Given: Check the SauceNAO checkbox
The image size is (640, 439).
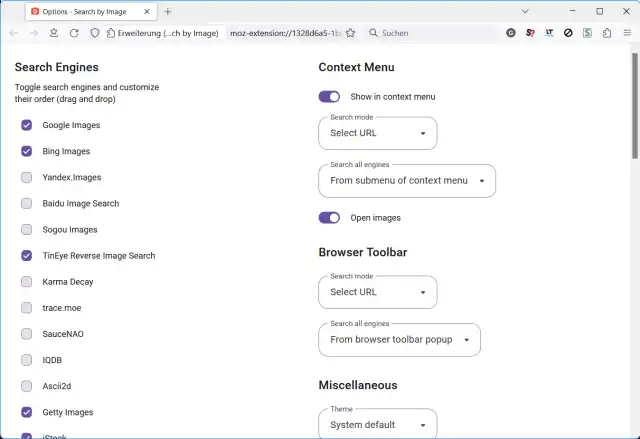Looking at the screenshot, I should 26,333.
